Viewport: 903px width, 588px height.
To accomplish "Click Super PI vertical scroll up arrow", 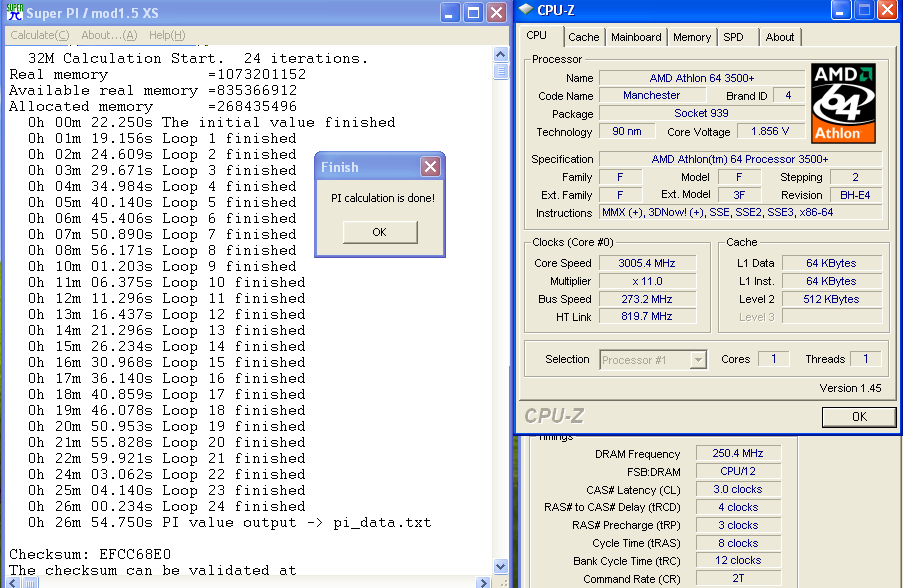I will click(500, 55).
